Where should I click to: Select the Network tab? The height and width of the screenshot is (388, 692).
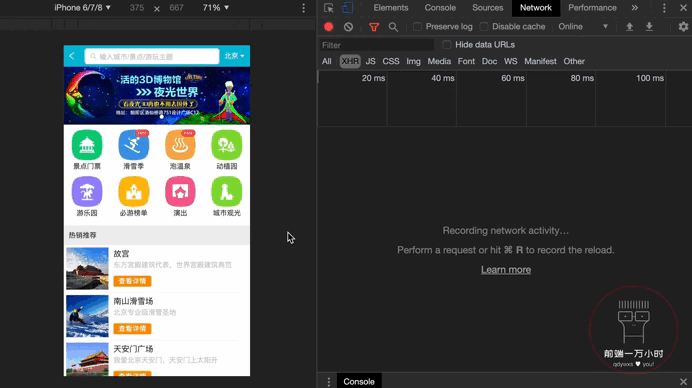click(536, 8)
